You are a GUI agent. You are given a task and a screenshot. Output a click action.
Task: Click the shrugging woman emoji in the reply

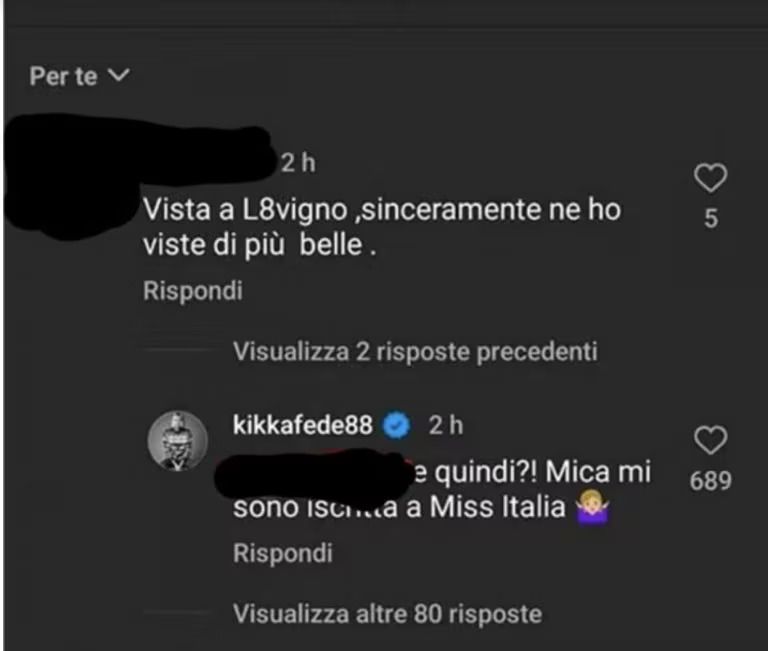click(x=593, y=506)
